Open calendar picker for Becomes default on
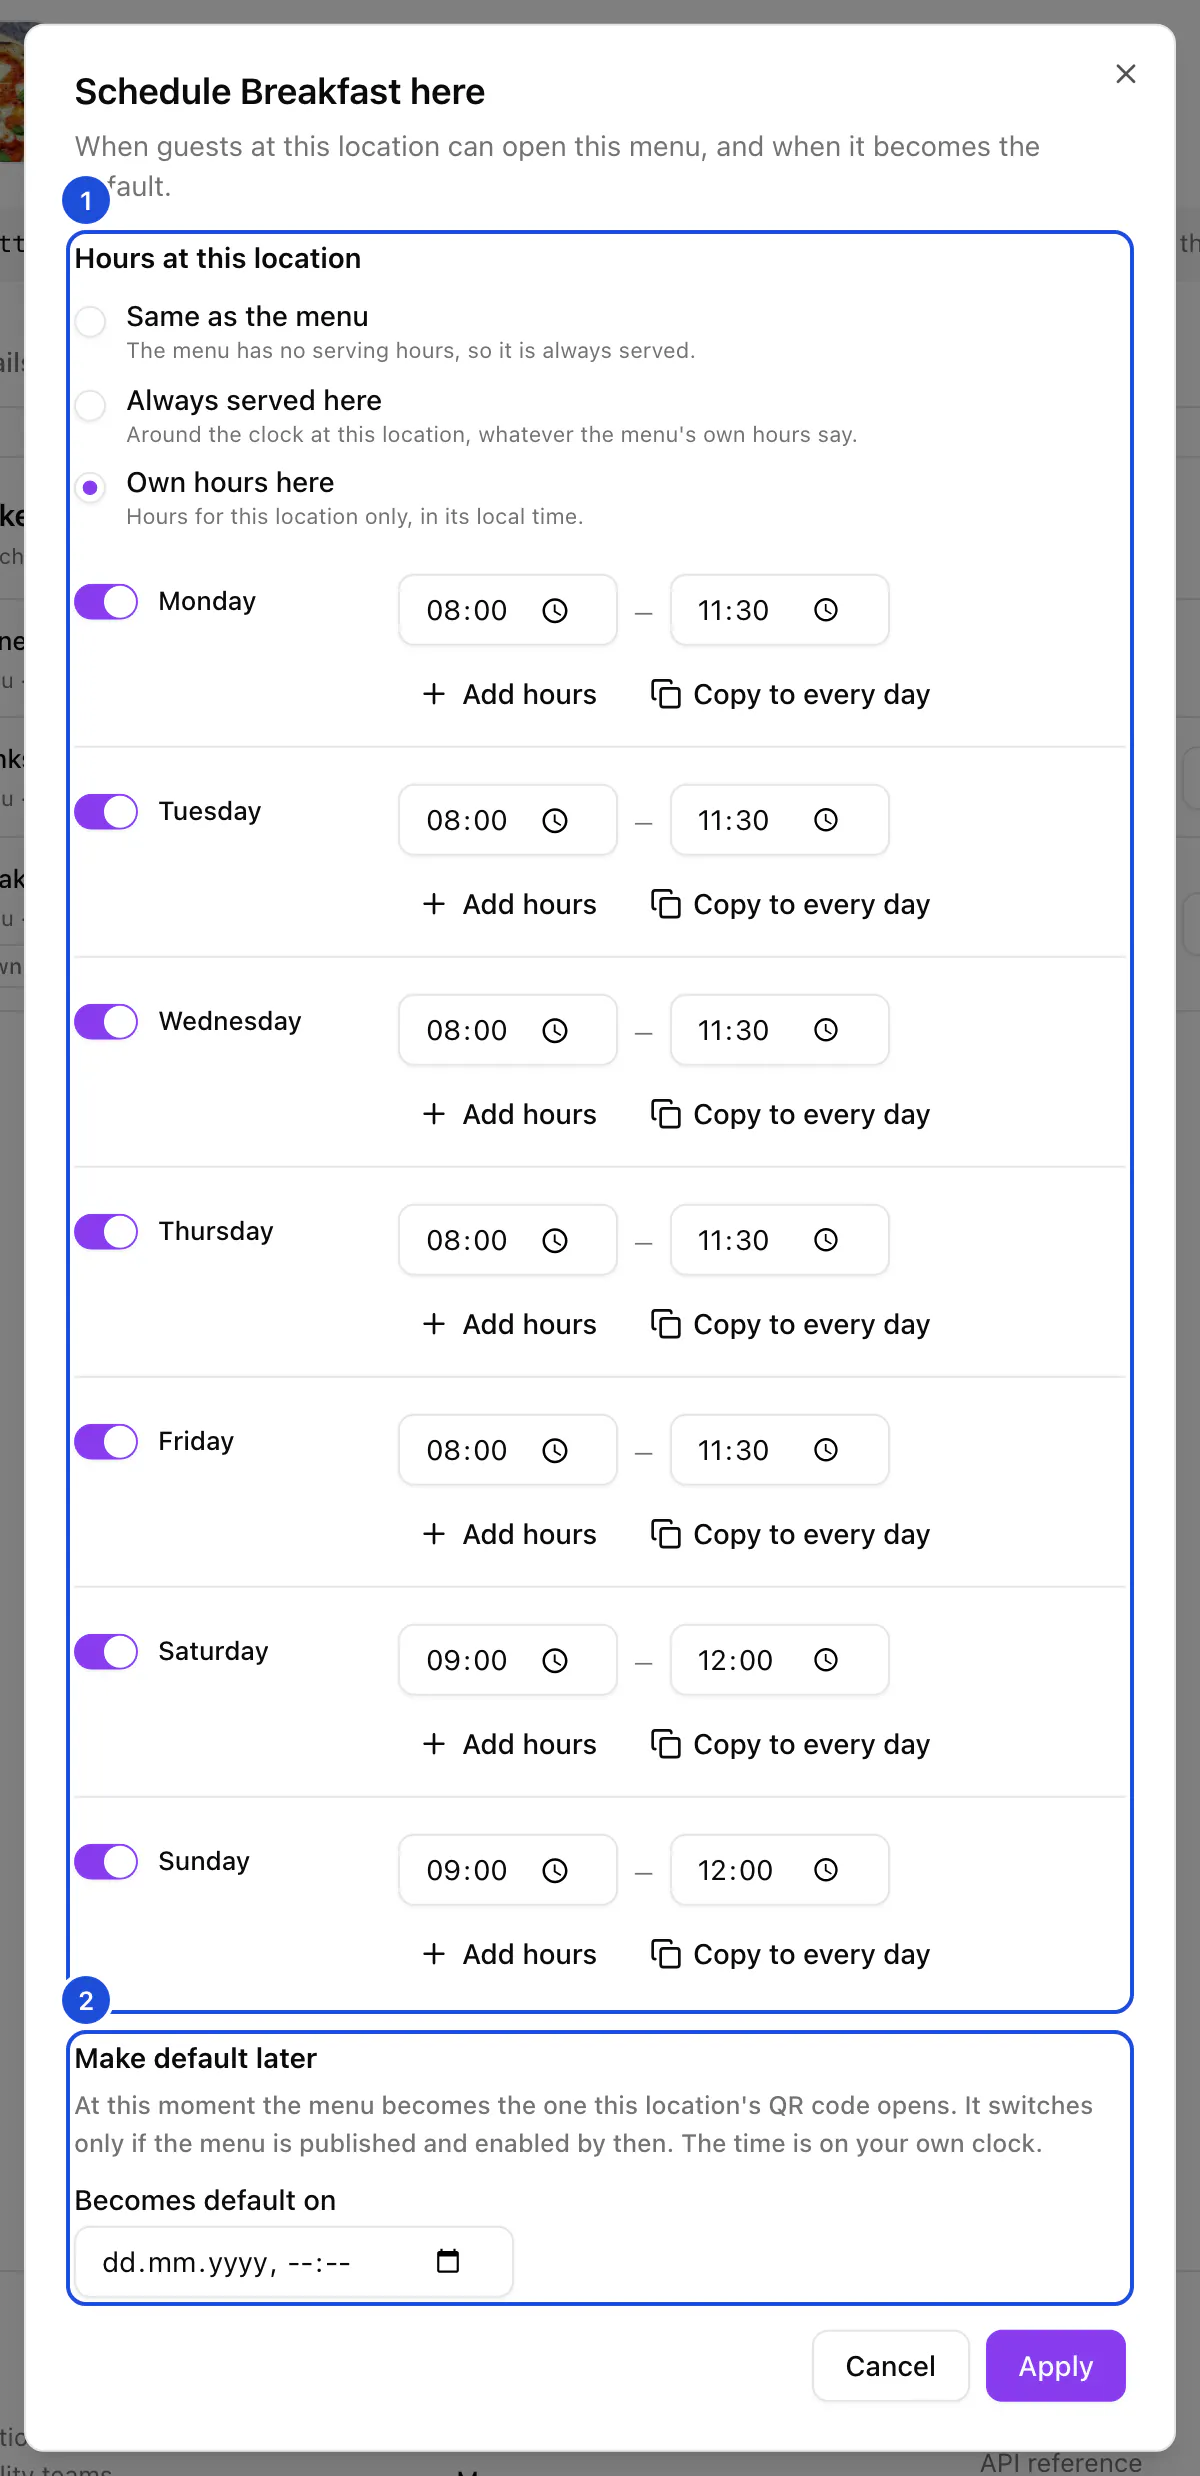This screenshot has height=2476, width=1200. 448,2261
